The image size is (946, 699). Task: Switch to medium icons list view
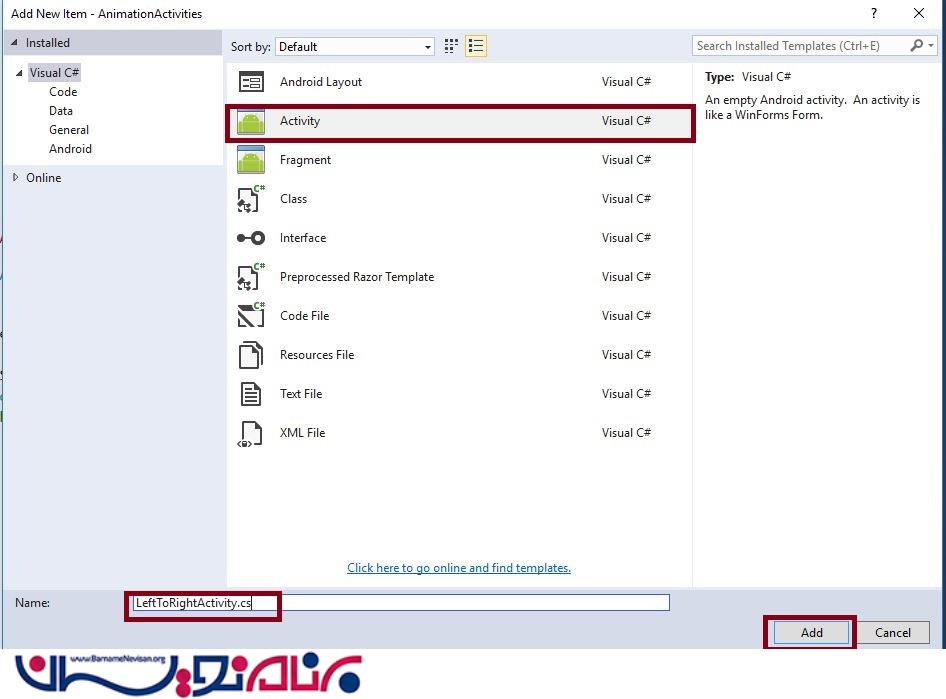(476, 46)
